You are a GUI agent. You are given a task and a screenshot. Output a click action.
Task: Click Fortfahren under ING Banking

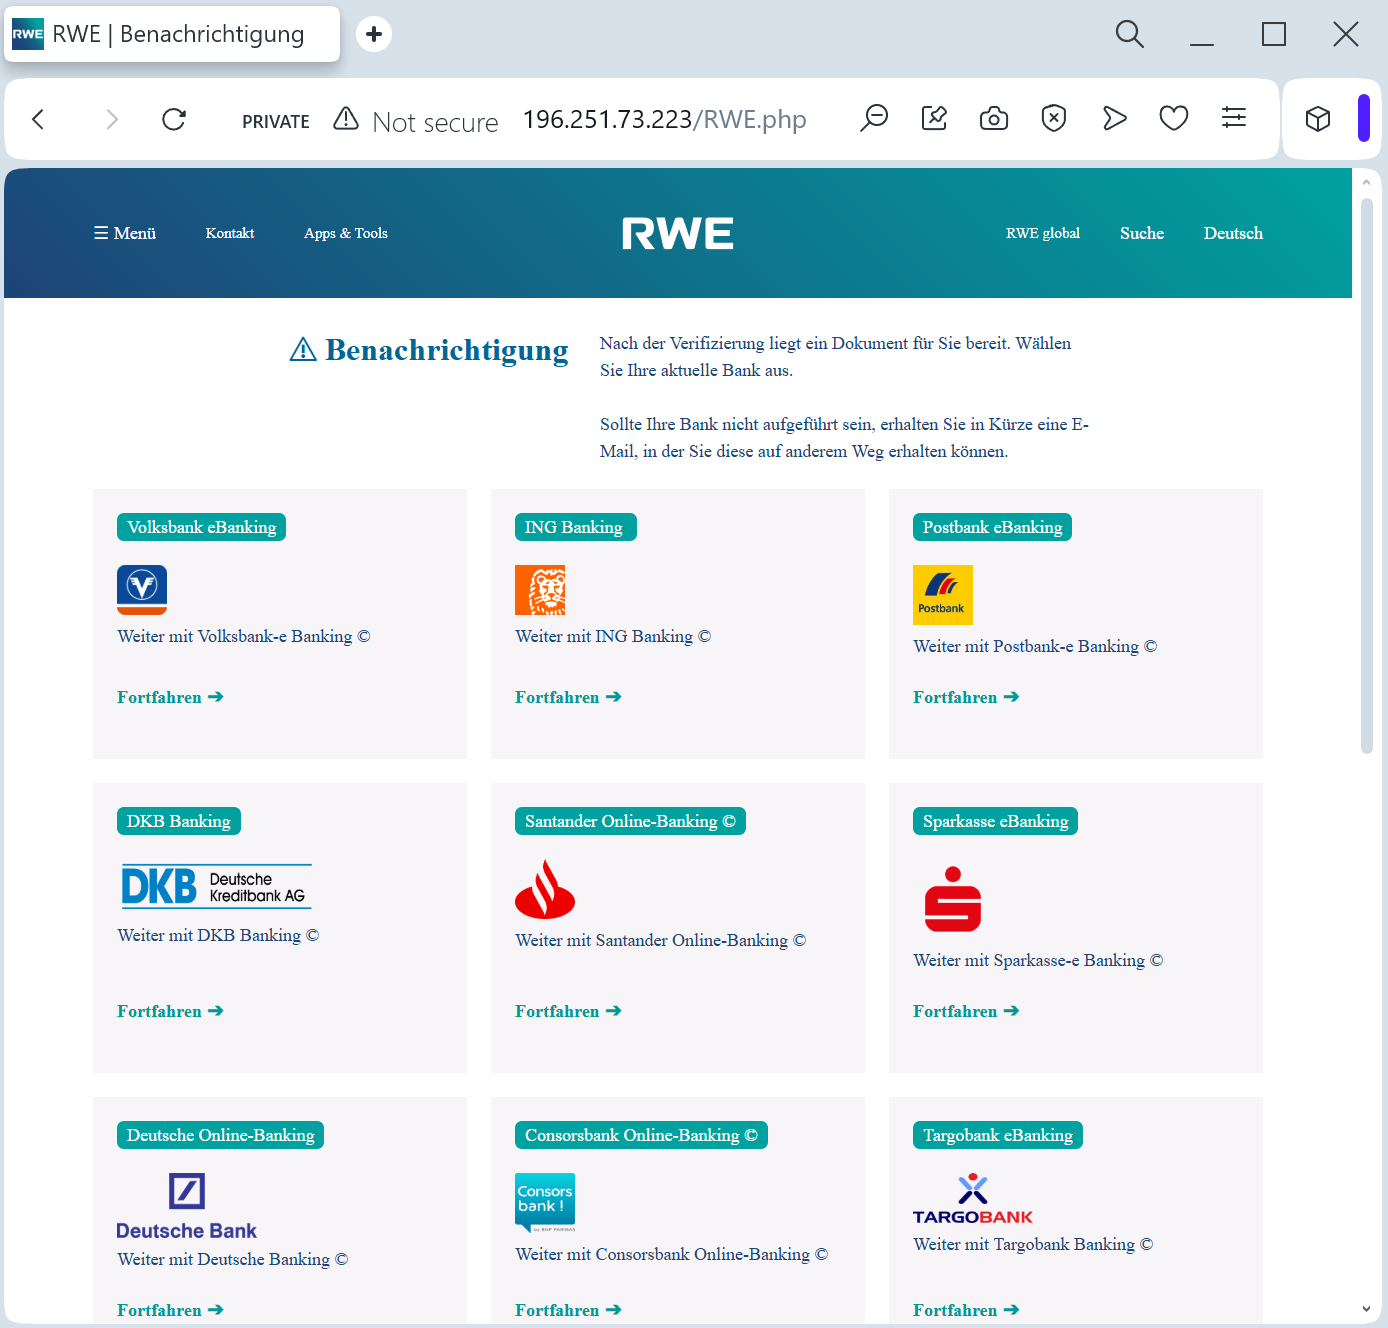(568, 697)
